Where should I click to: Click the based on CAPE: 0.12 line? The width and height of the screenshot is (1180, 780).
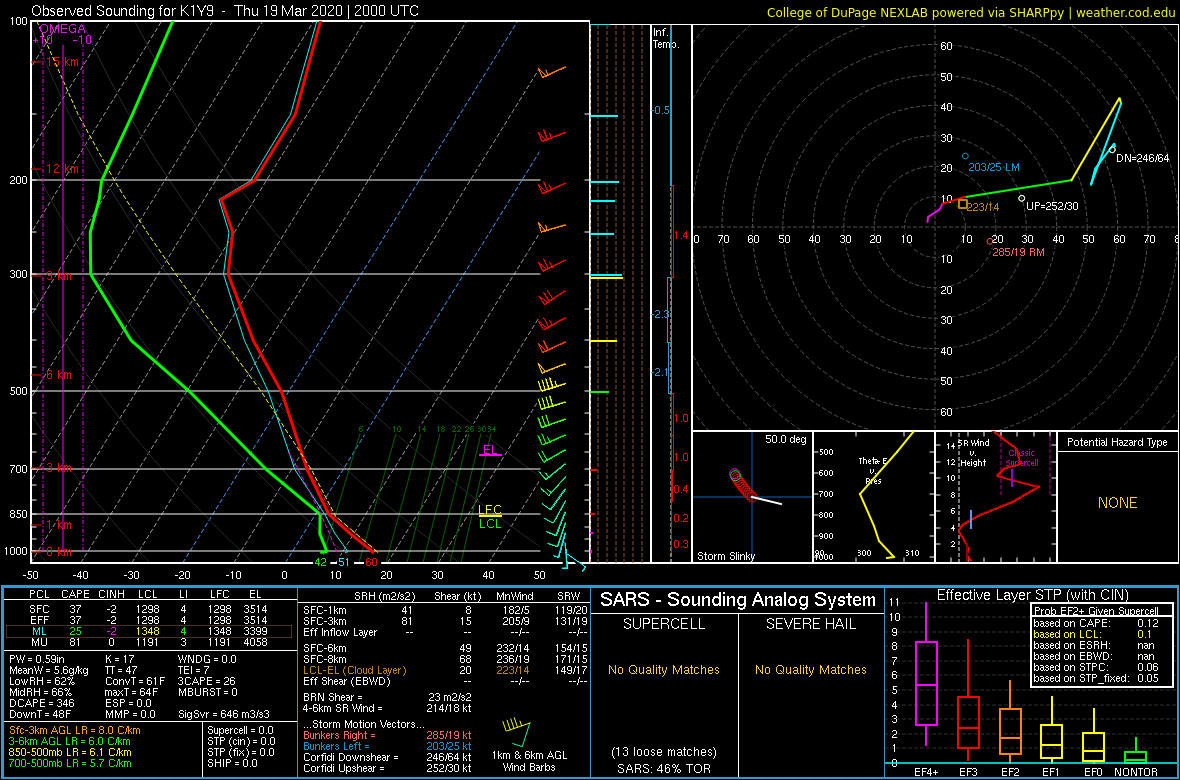click(x=1097, y=623)
